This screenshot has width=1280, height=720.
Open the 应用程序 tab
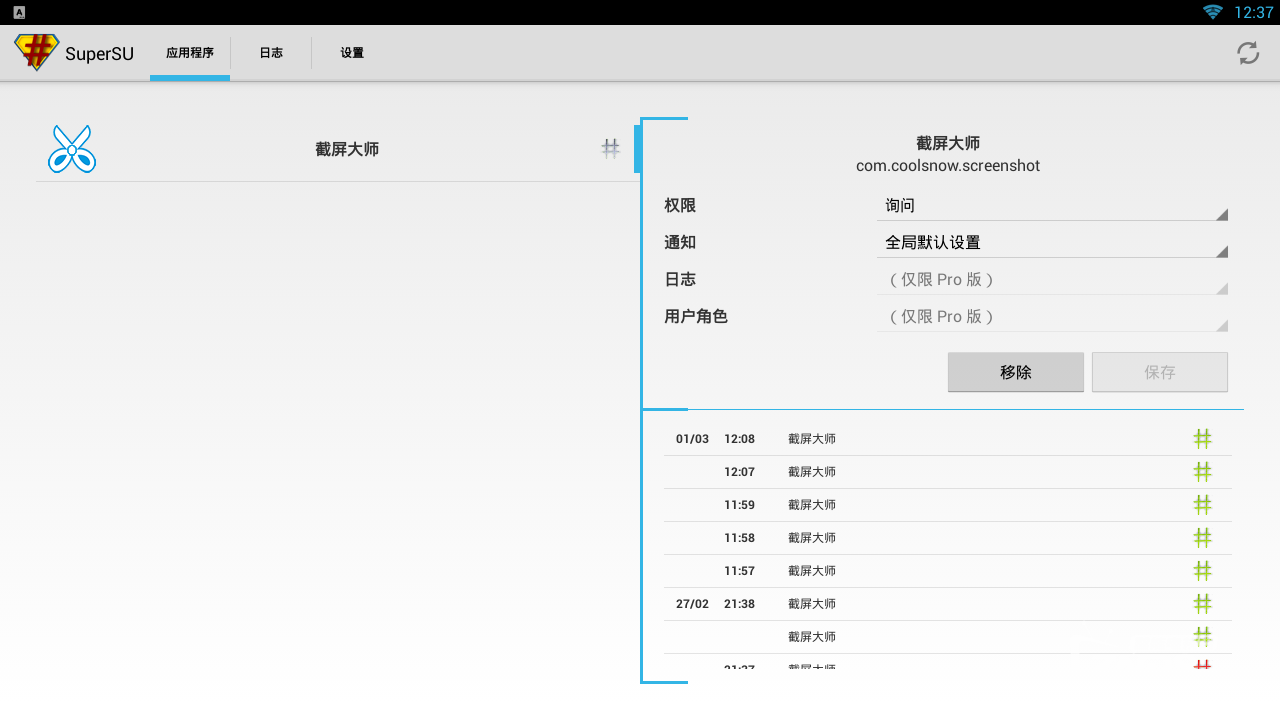(190, 53)
